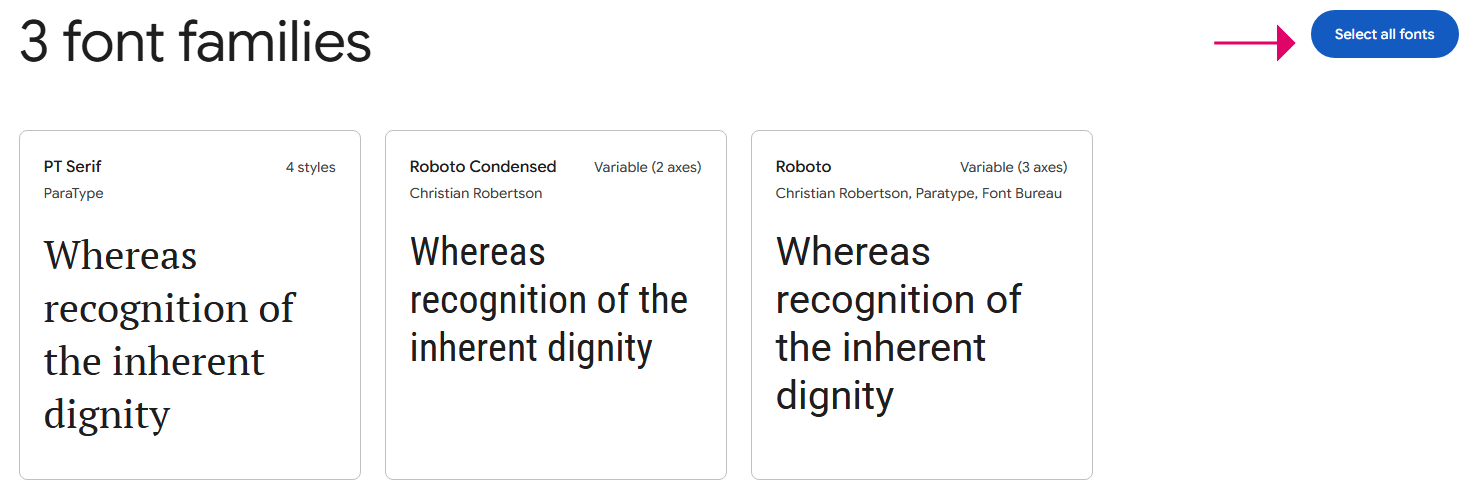Open the Roboto font card title

coord(803,167)
